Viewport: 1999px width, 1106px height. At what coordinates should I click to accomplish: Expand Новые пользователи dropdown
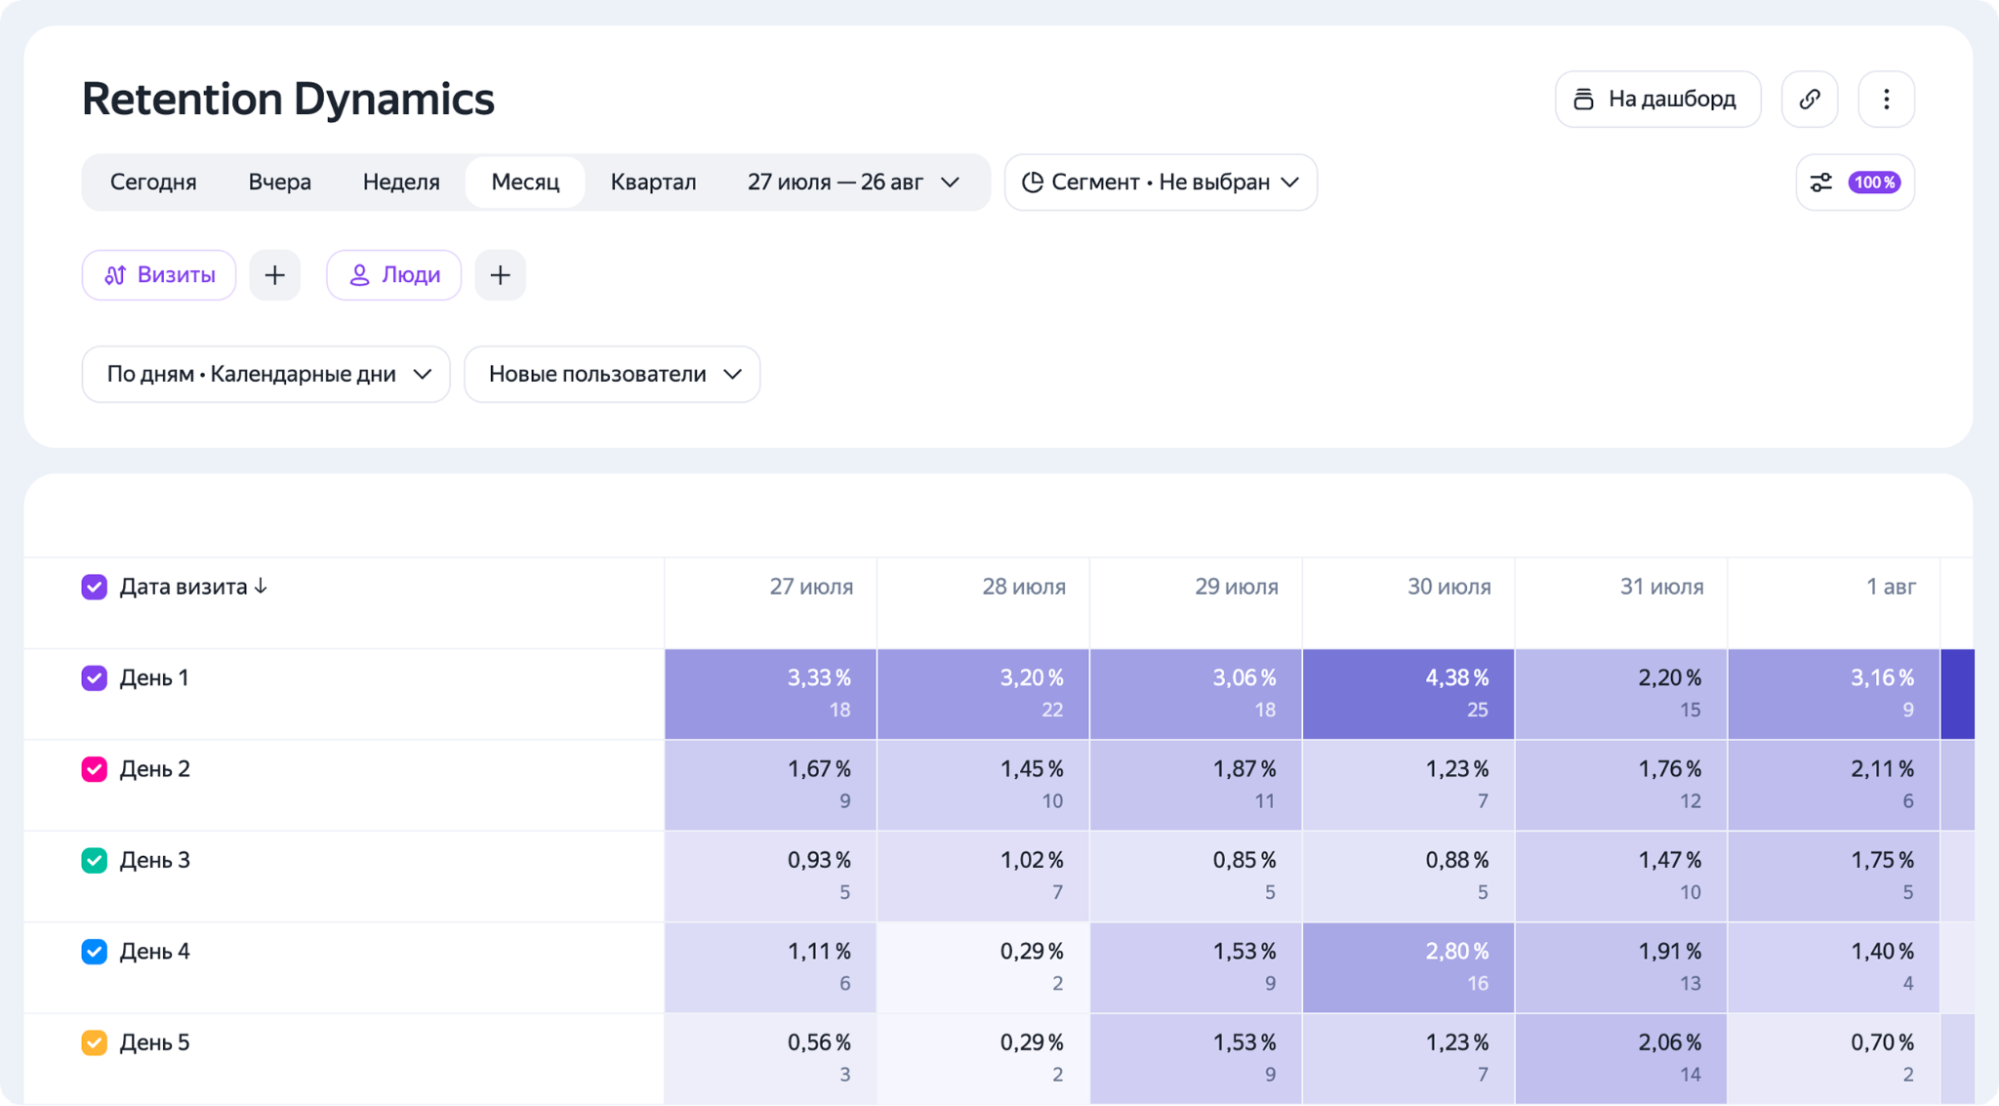(x=612, y=374)
